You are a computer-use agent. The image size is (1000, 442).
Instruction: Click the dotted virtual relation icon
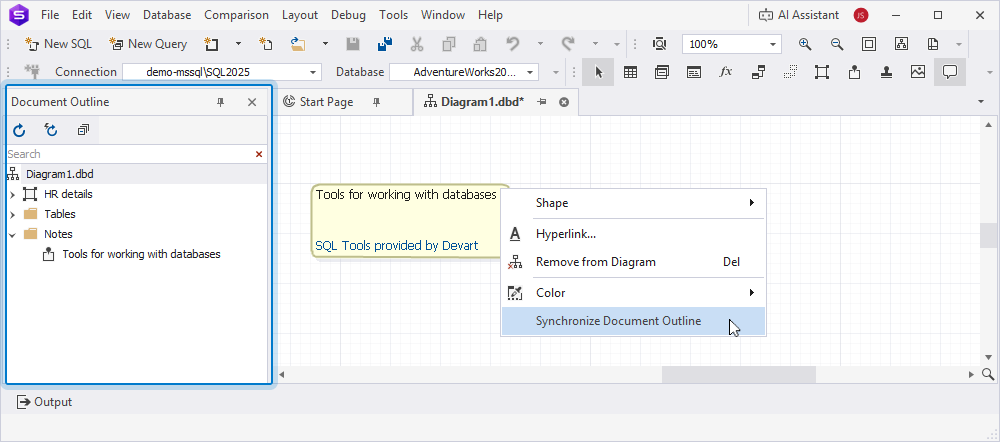790,72
